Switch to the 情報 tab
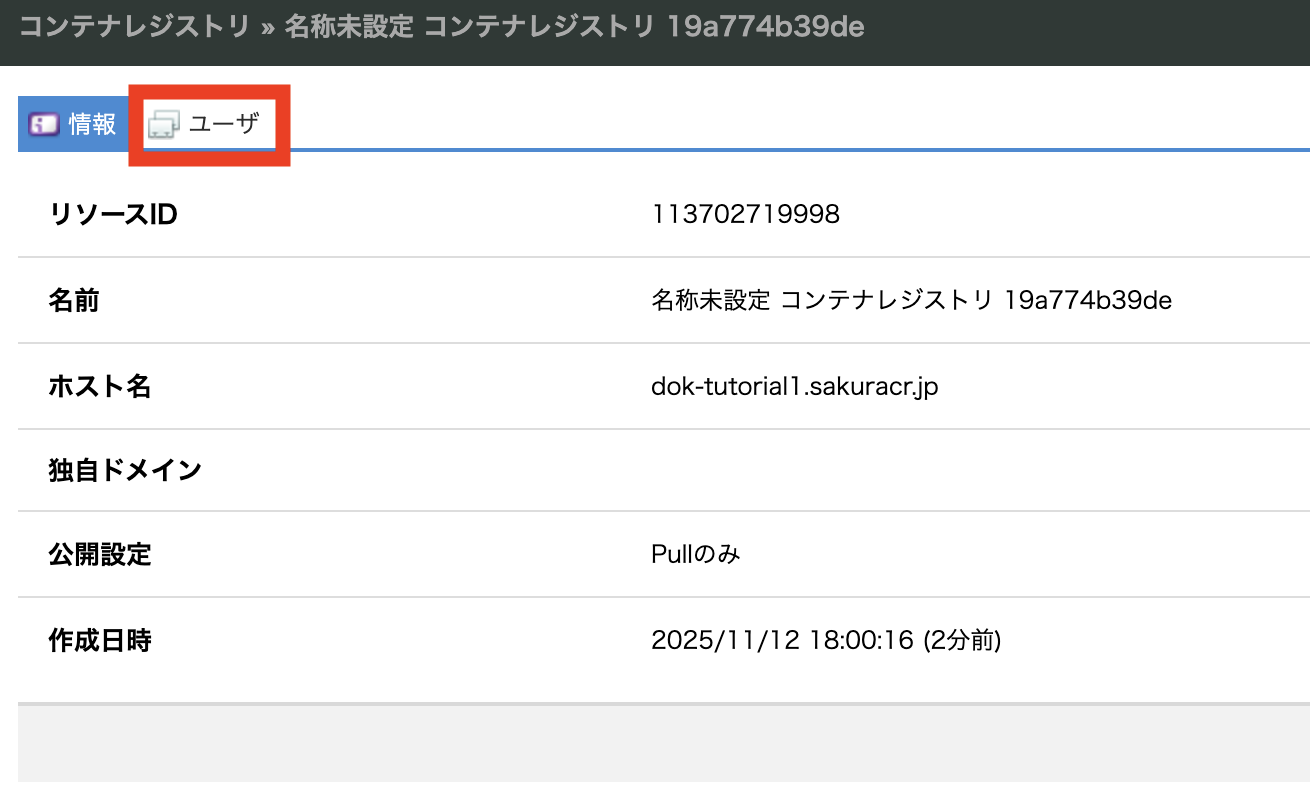 tap(92, 125)
